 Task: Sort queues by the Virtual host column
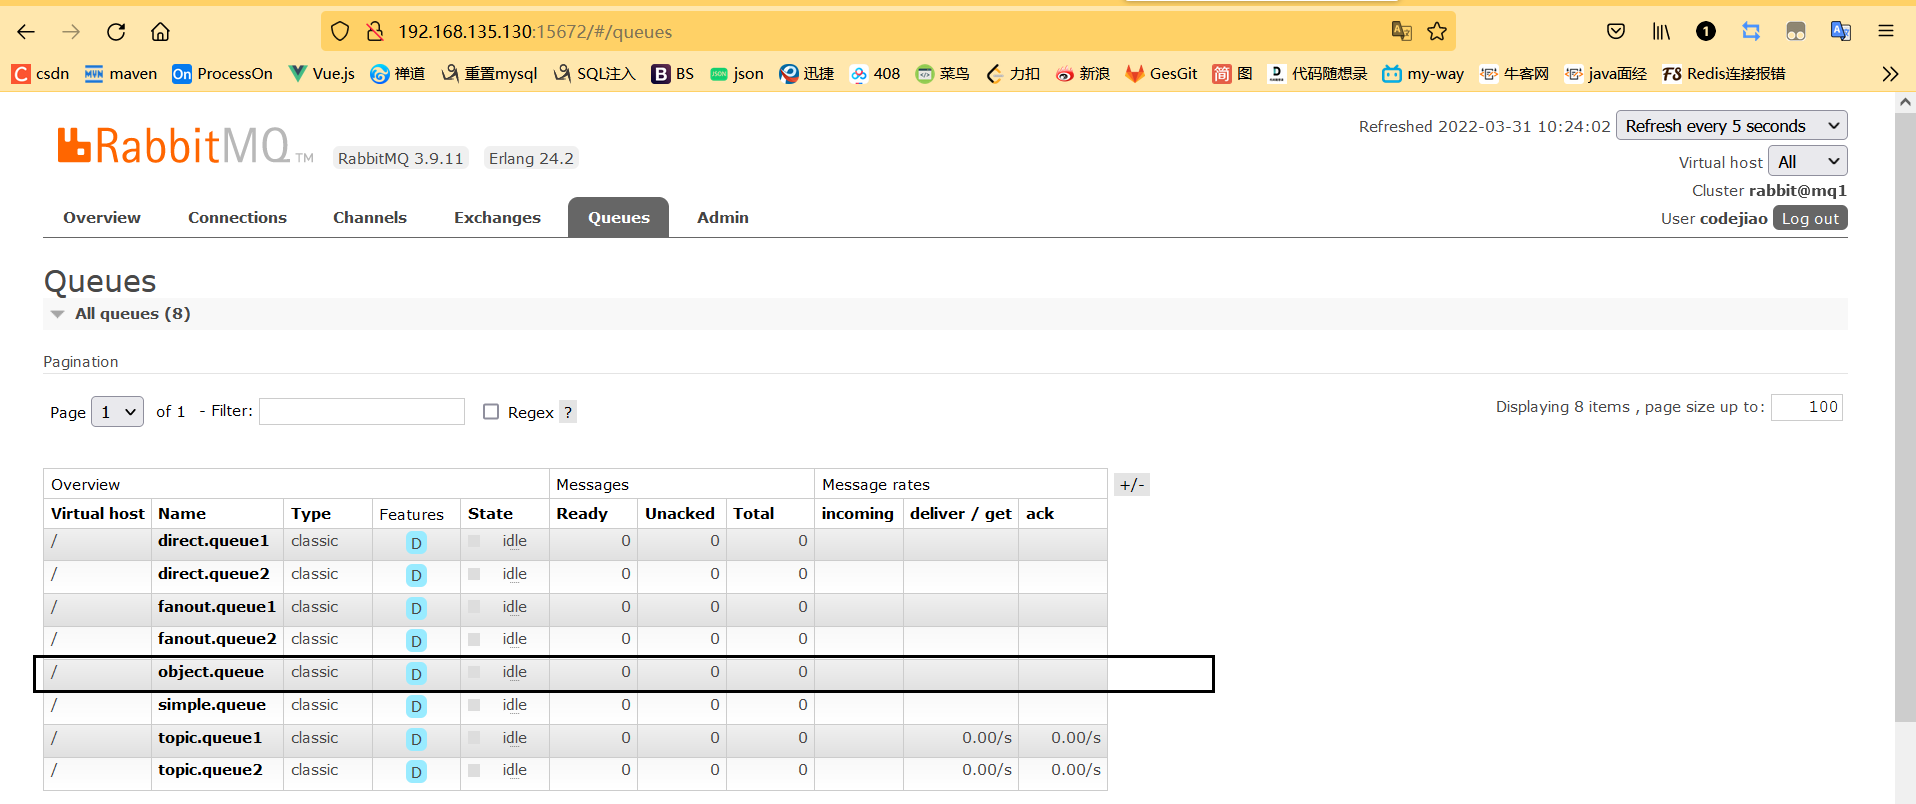pyautogui.click(x=98, y=514)
